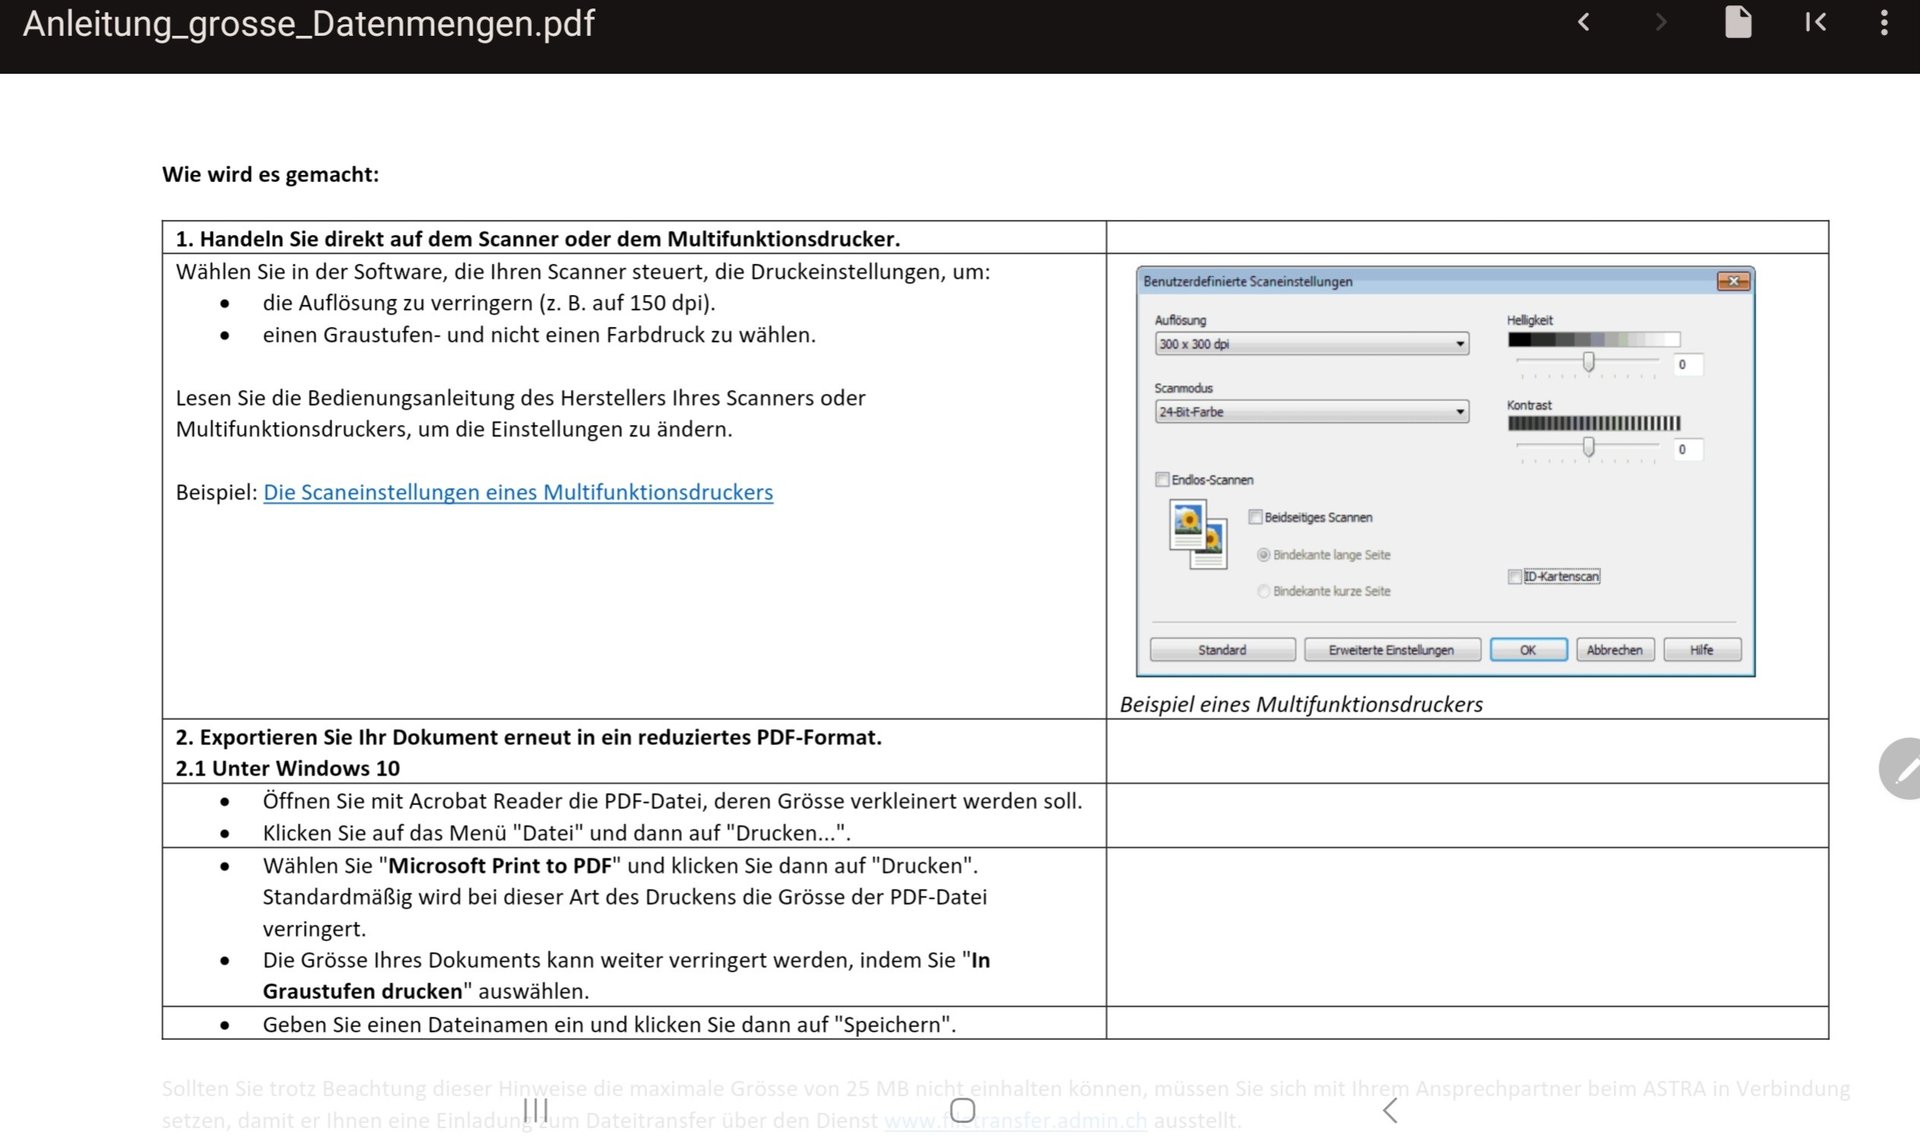Go to previous page arrow
The height and width of the screenshot is (1148, 1920).
tap(1583, 22)
